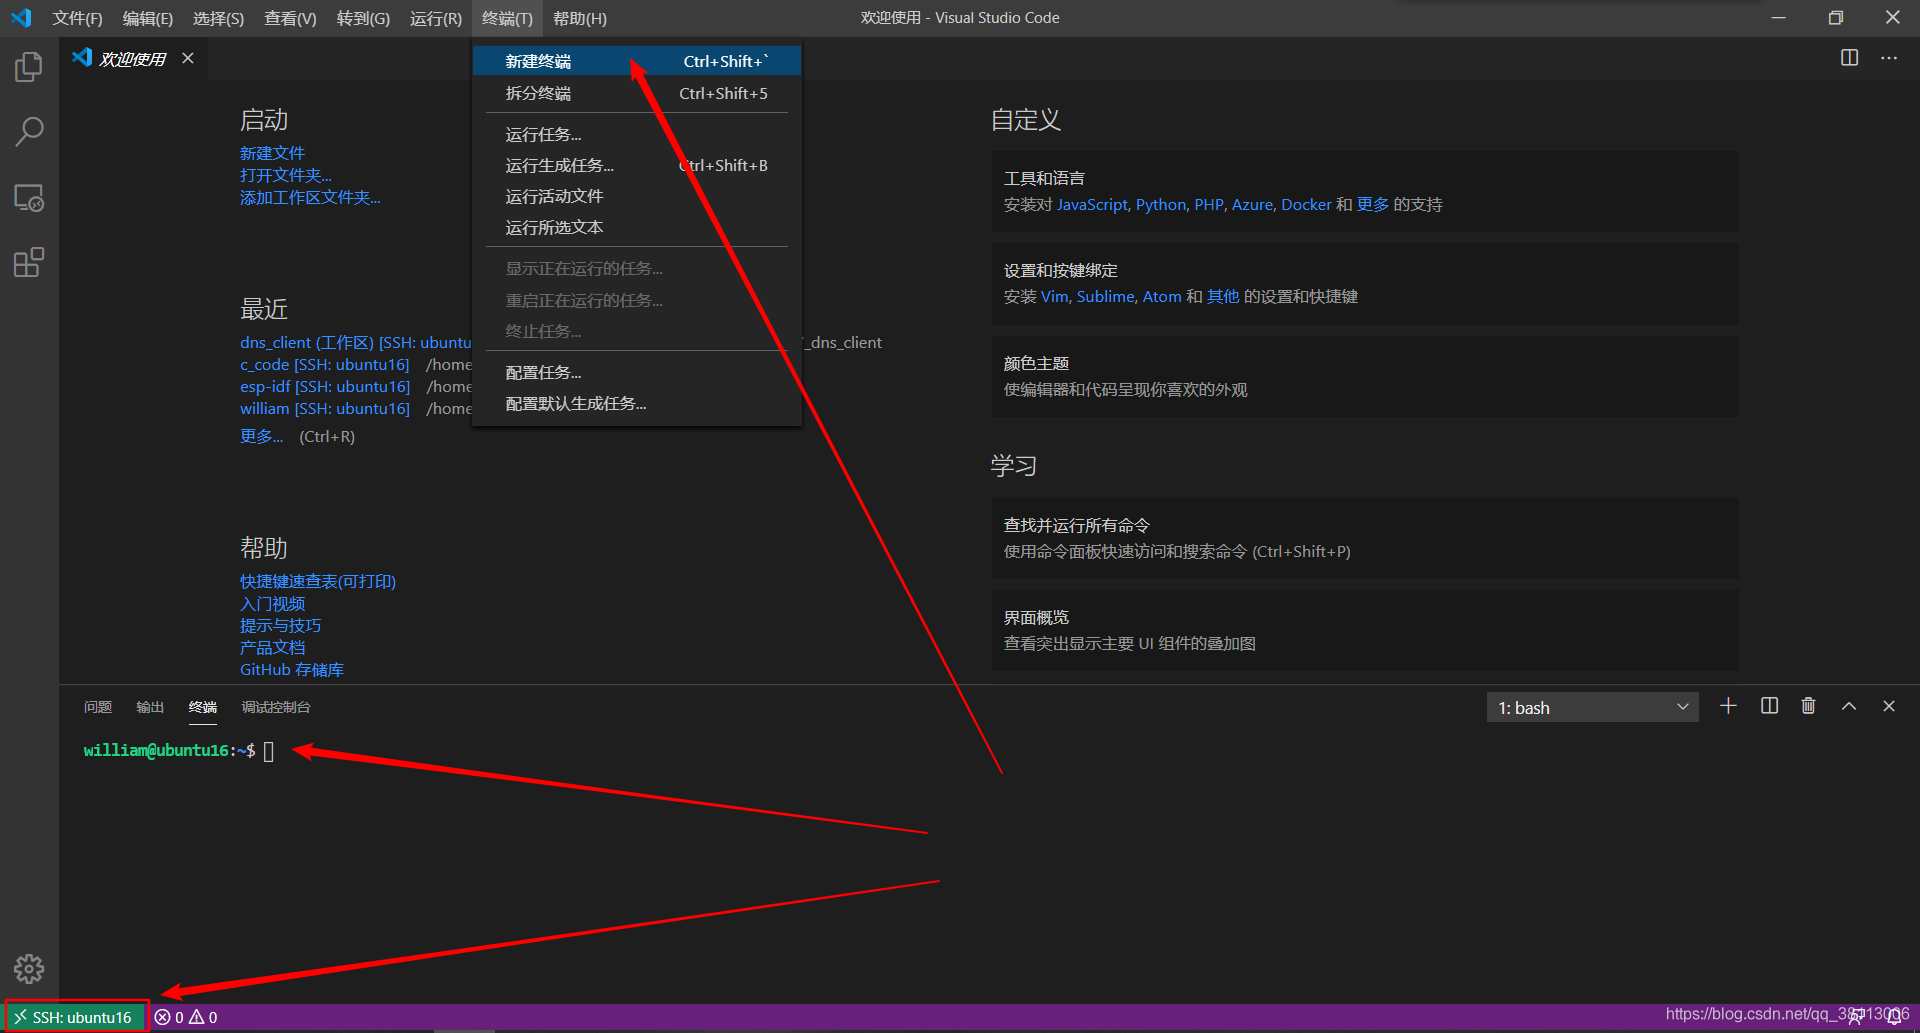This screenshot has width=1920, height=1033.
Task: Open errors and warnings status item
Action: (186, 1017)
